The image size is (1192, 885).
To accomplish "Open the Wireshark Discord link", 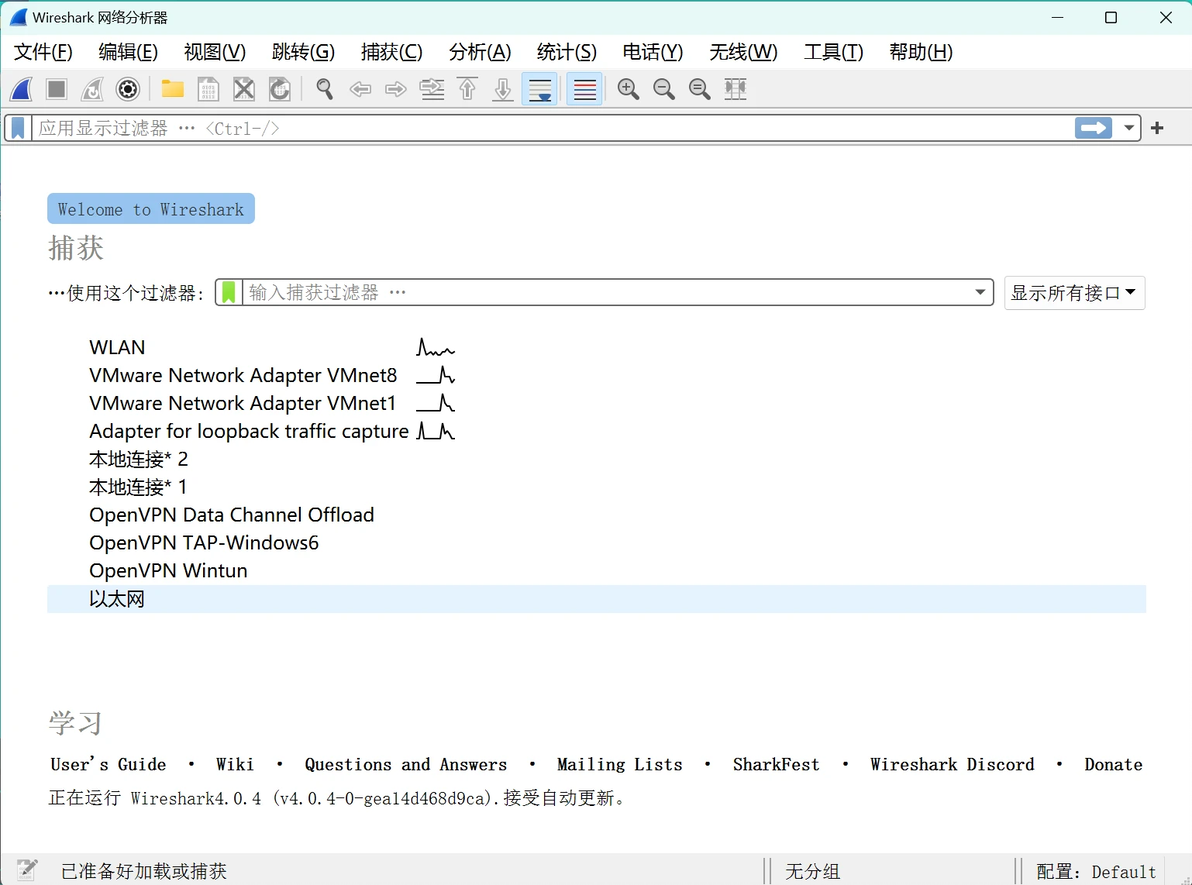I will click(953, 764).
